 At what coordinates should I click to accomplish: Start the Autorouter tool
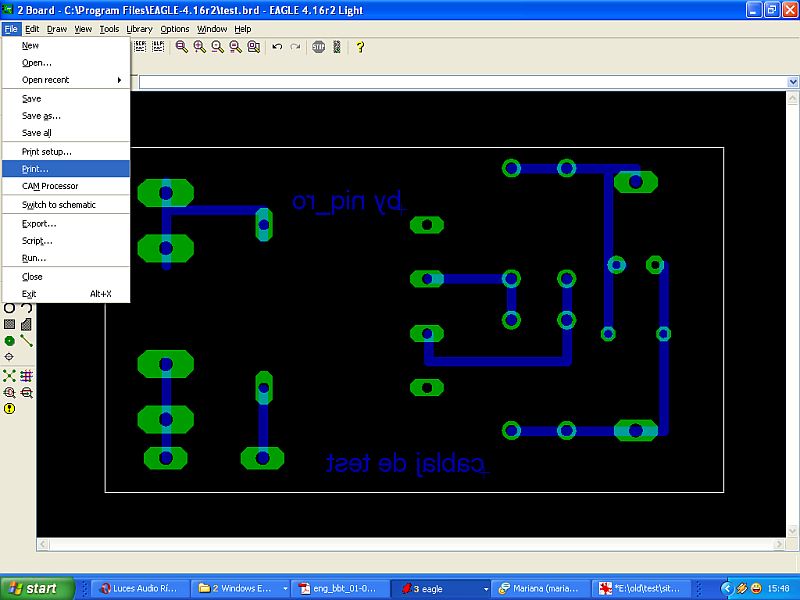[x=27, y=376]
